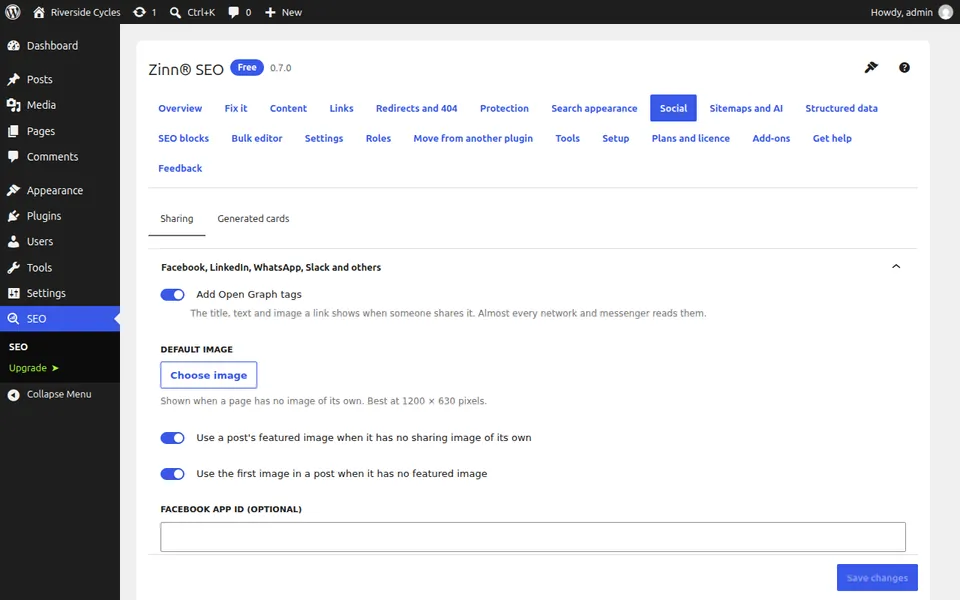The height and width of the screenshot is (600, 960).
Task: Open the SEO blocks tab
Action: (184, 138)
